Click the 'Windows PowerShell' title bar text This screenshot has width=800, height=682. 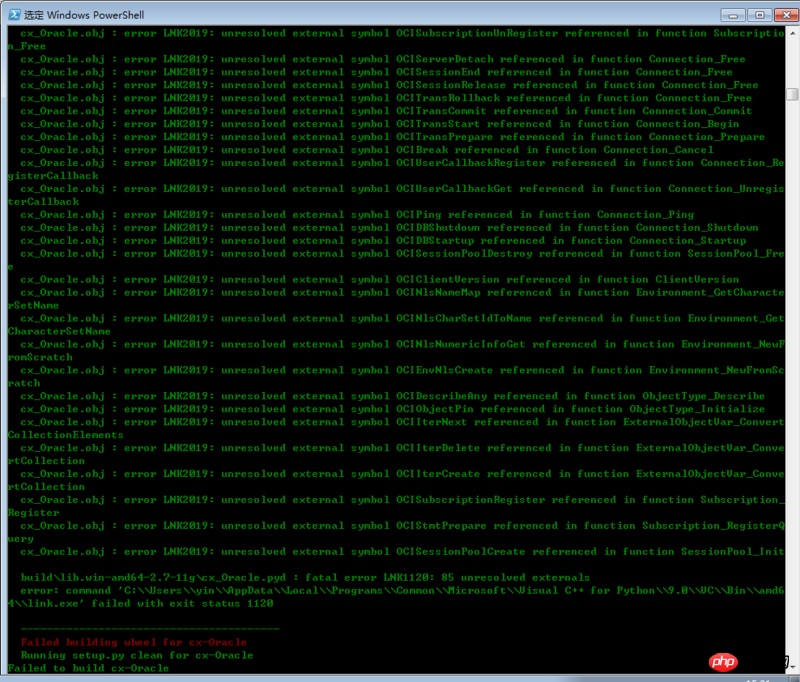95,15
